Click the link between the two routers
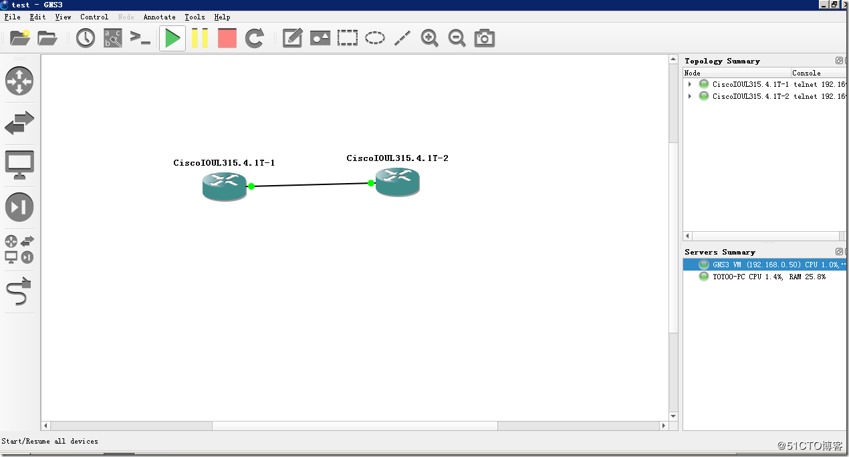 (311, 185)
